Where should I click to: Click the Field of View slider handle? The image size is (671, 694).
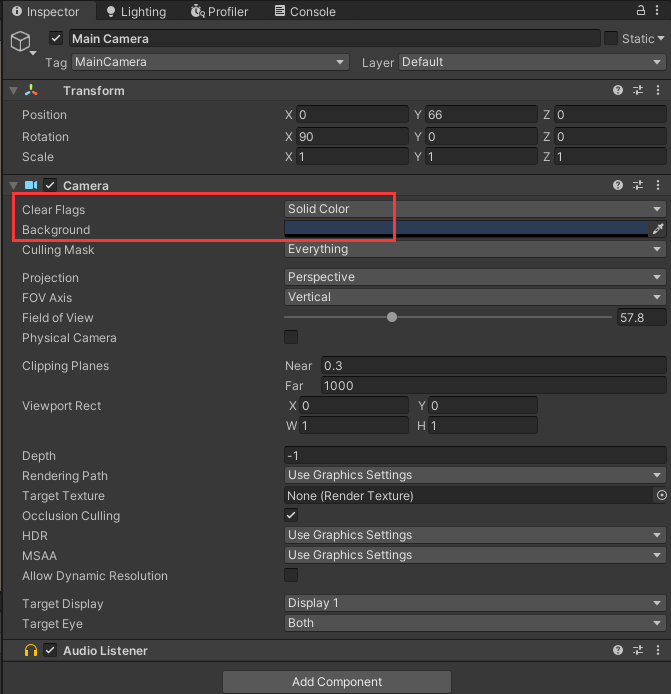392,317
